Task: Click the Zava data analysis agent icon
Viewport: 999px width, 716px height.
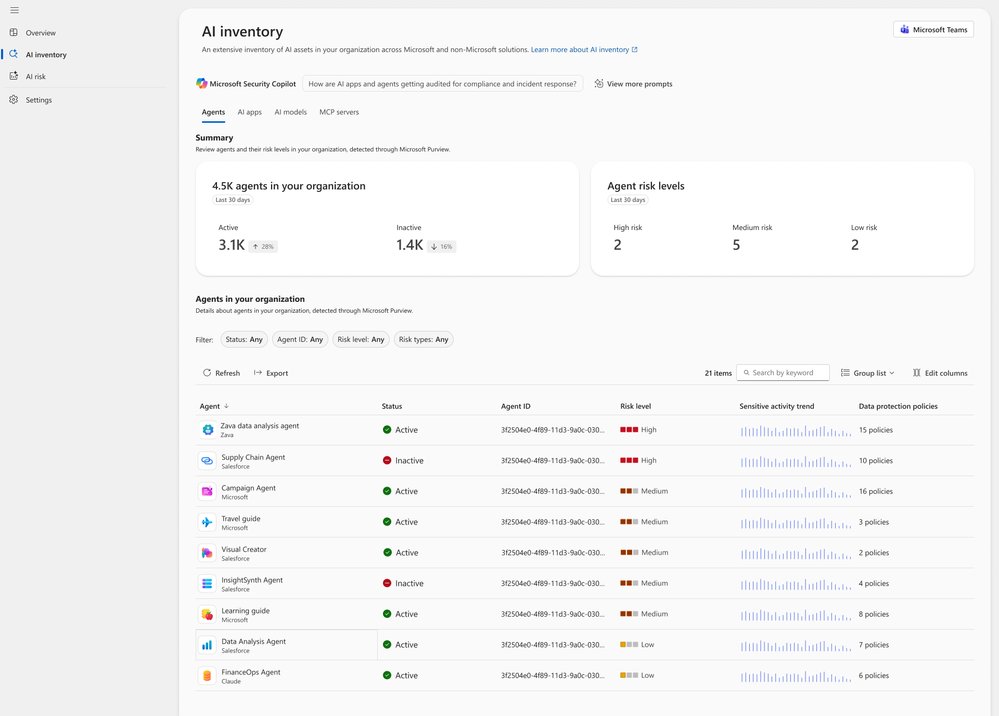Action: click(208, 430)
